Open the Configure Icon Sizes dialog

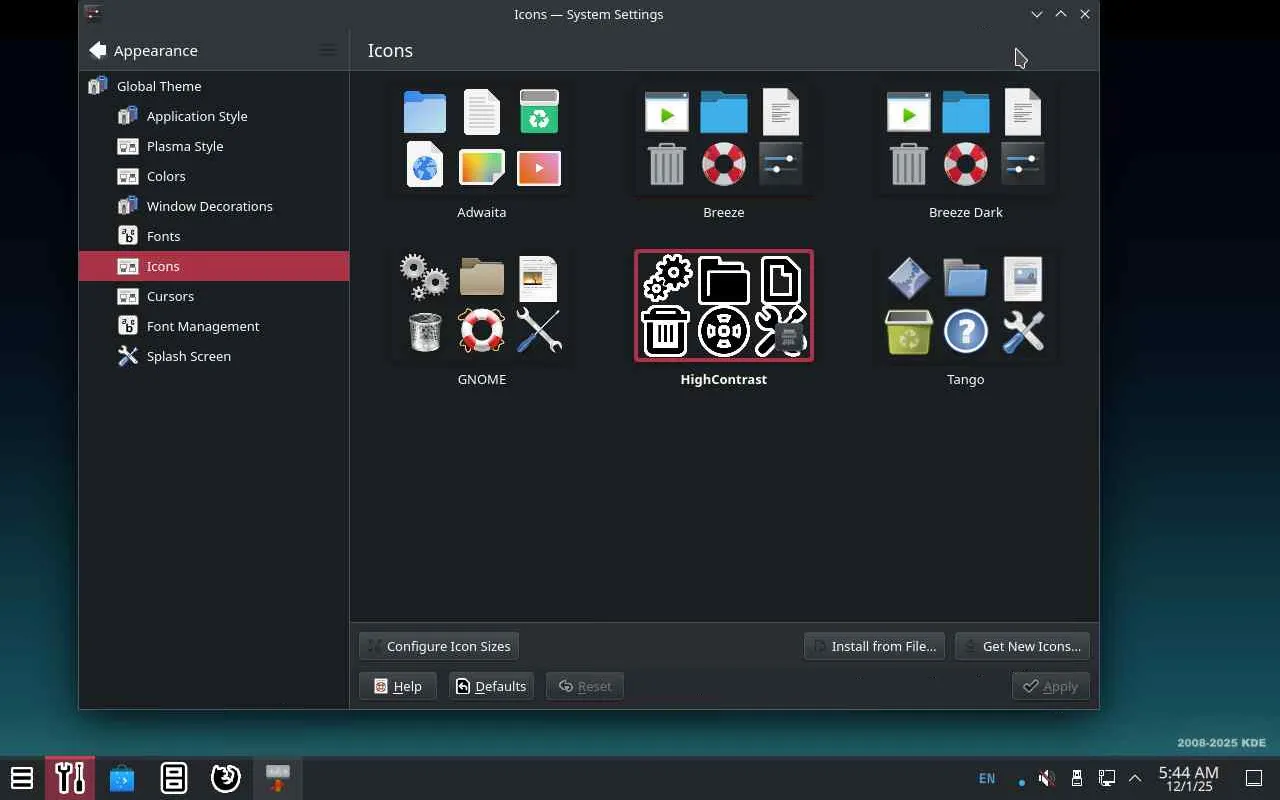(x=439, y=646)
